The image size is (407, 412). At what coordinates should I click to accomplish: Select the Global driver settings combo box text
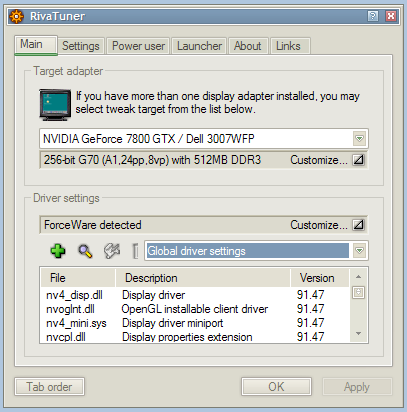[x=248, y=251]
